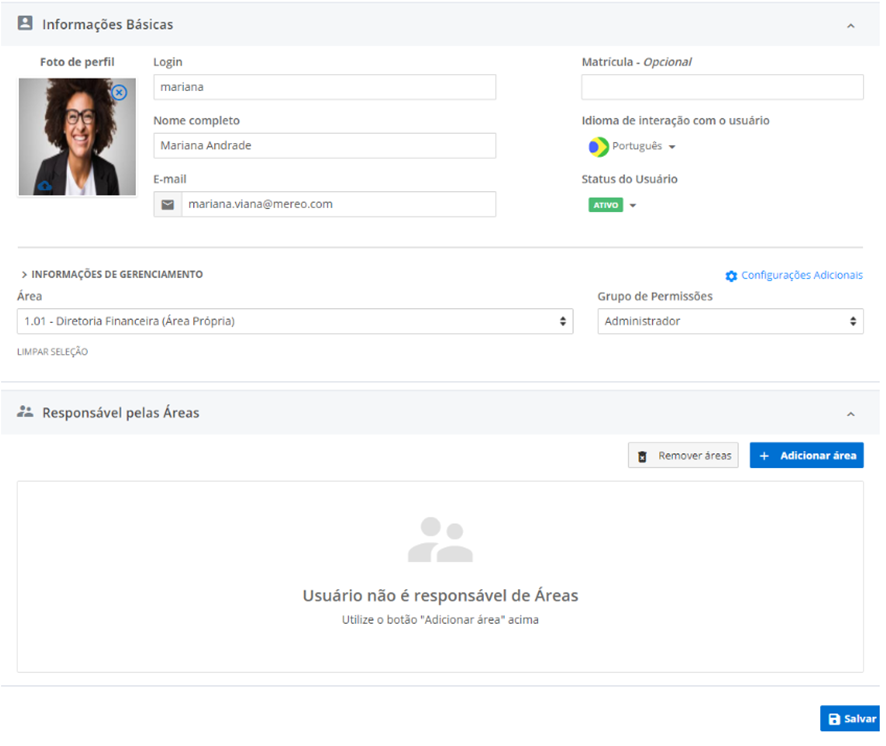Collapse the Responsável pelas Áreas section
This screenshot has width=886, height=746.
[850, 414]
